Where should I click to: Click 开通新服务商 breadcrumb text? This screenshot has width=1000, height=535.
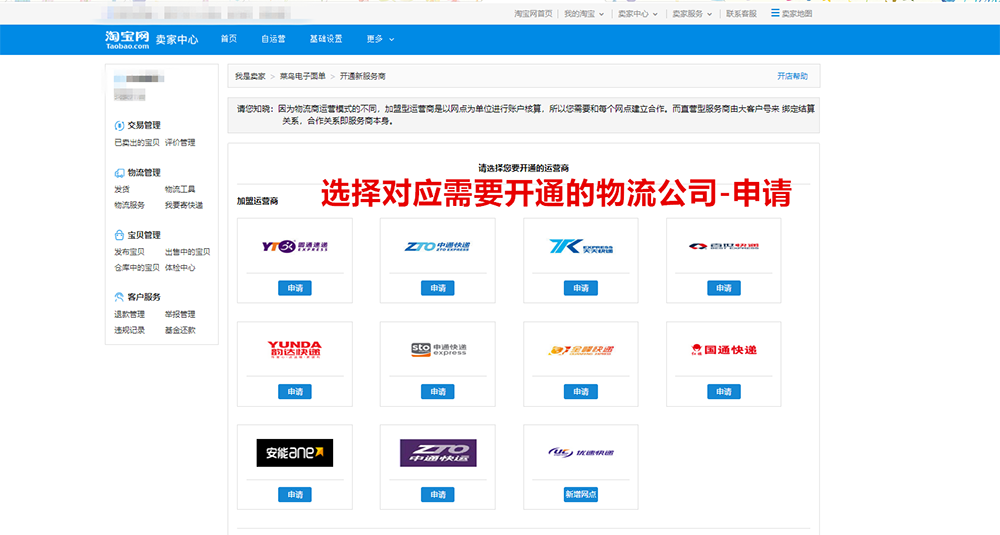click(x=362, y=76)
